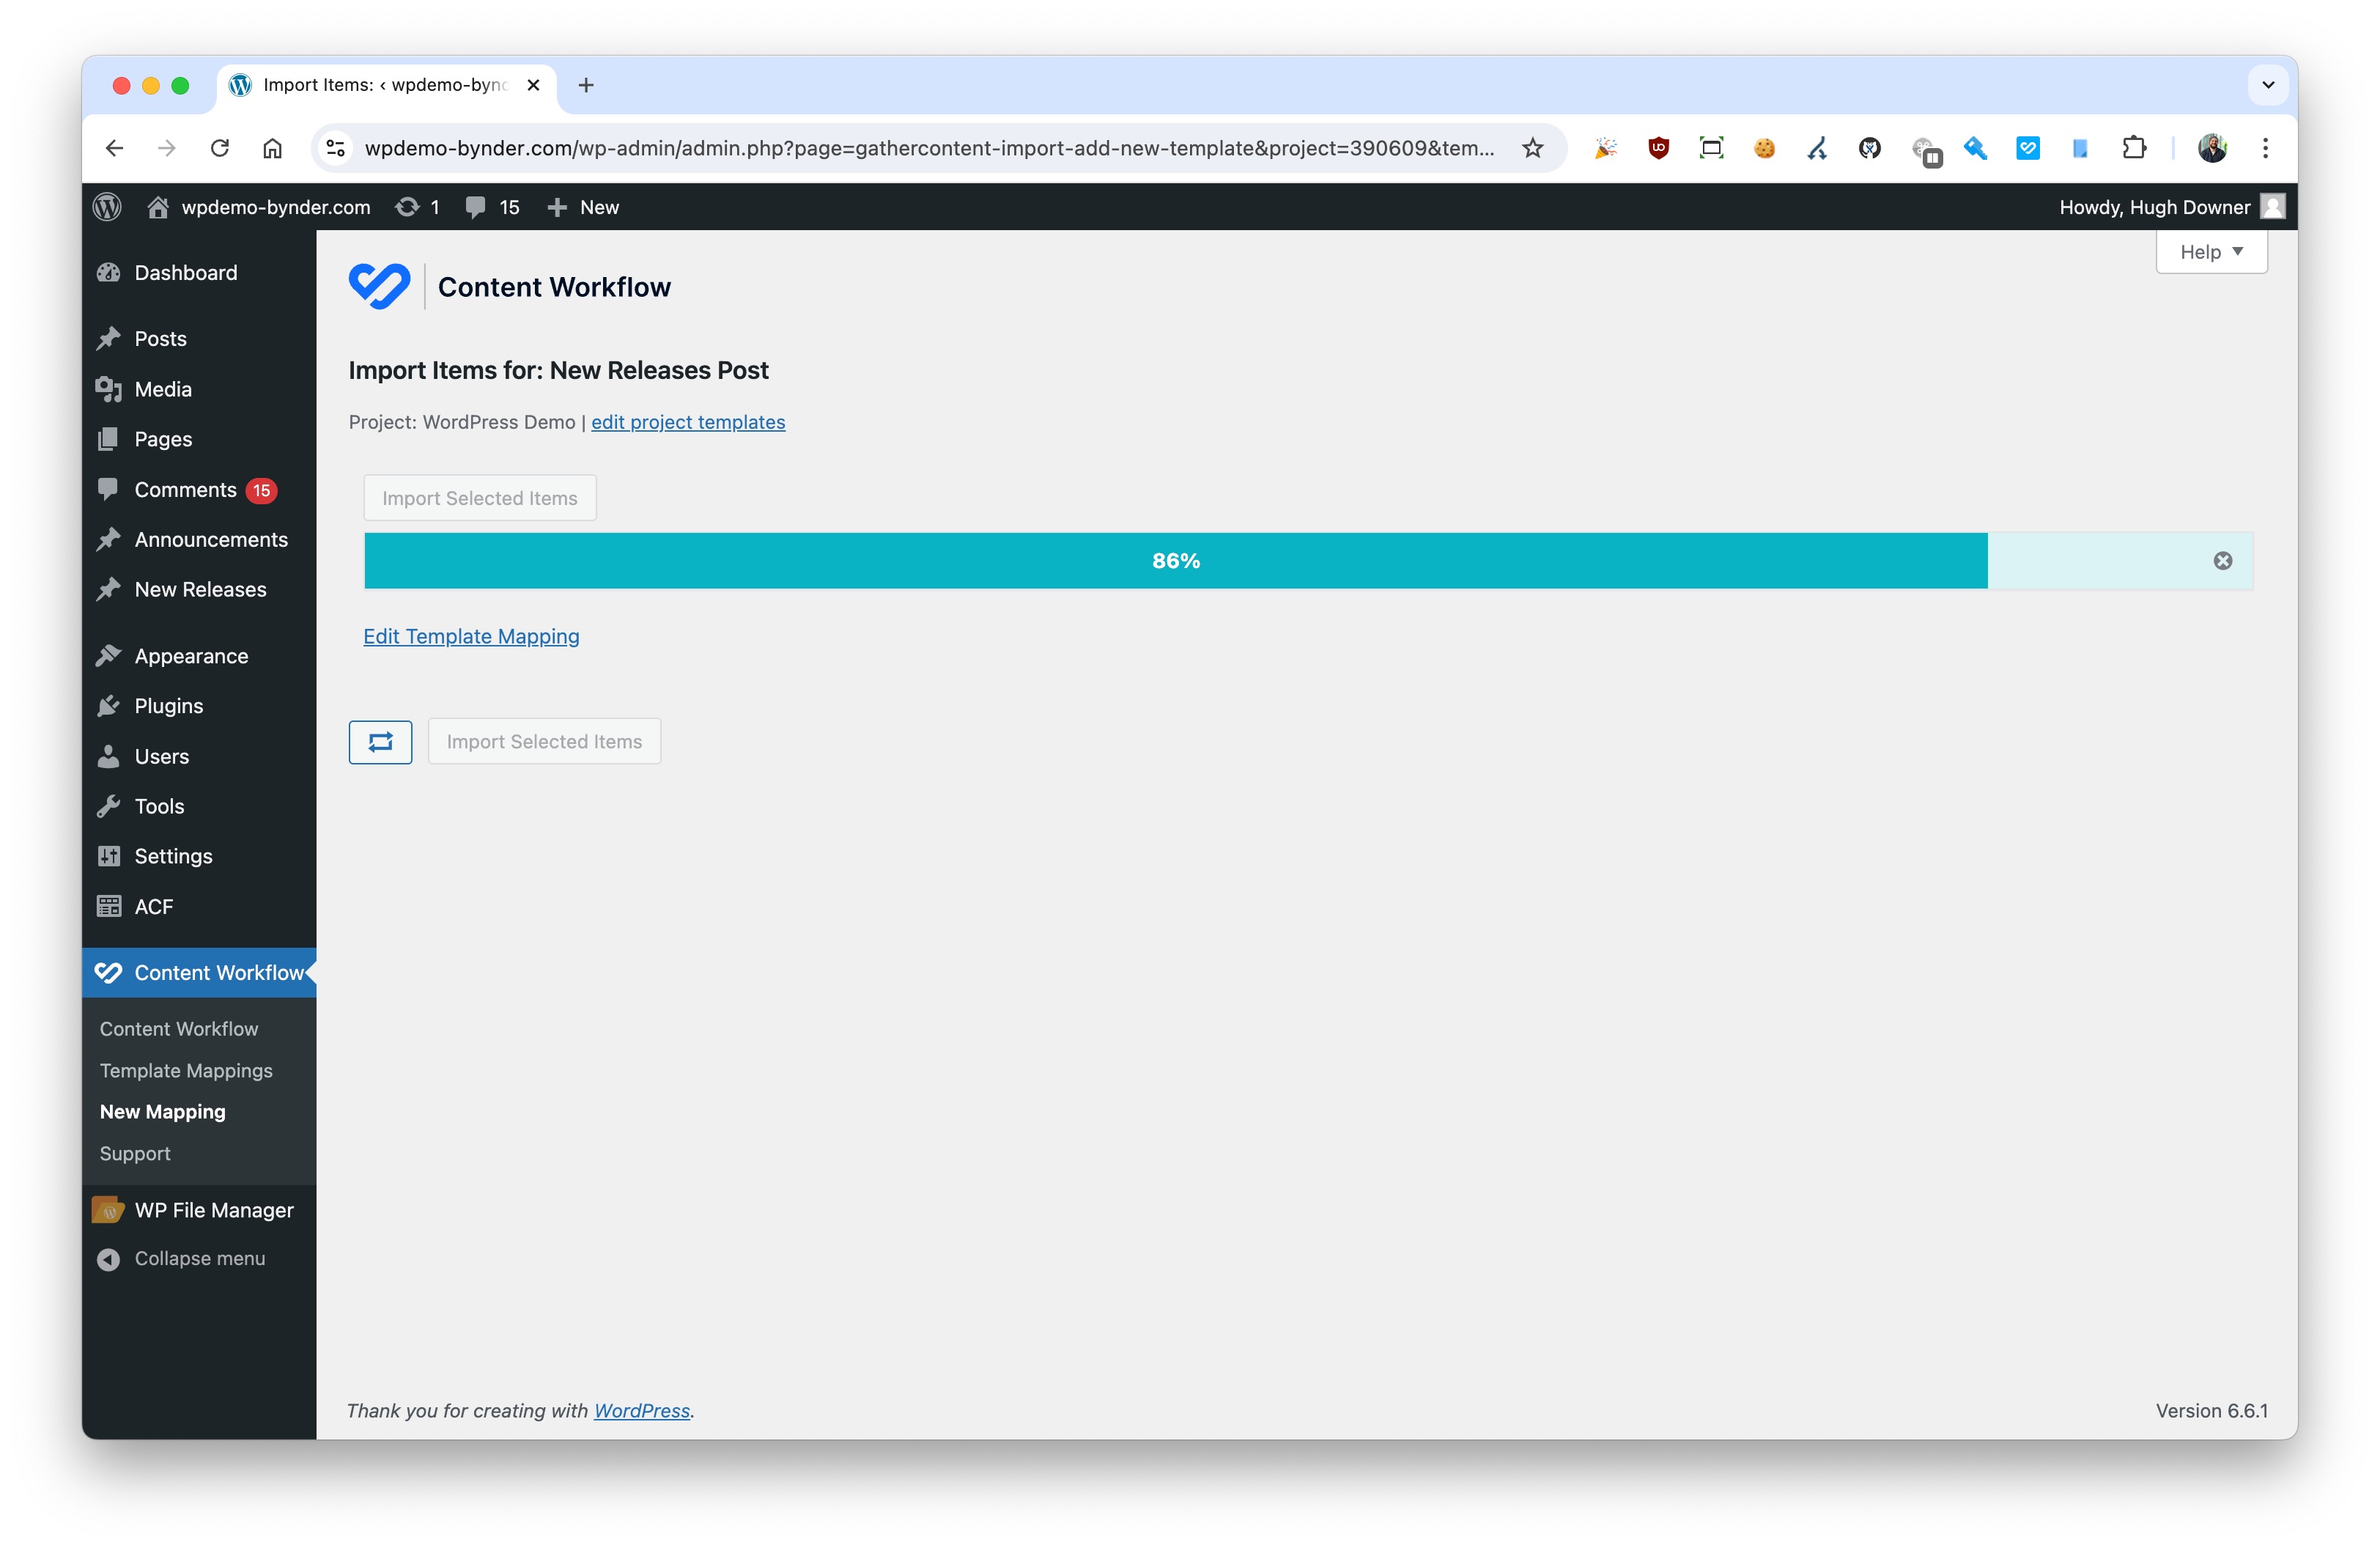
Task: Open Tools menu
Action: tap(199, 806)
